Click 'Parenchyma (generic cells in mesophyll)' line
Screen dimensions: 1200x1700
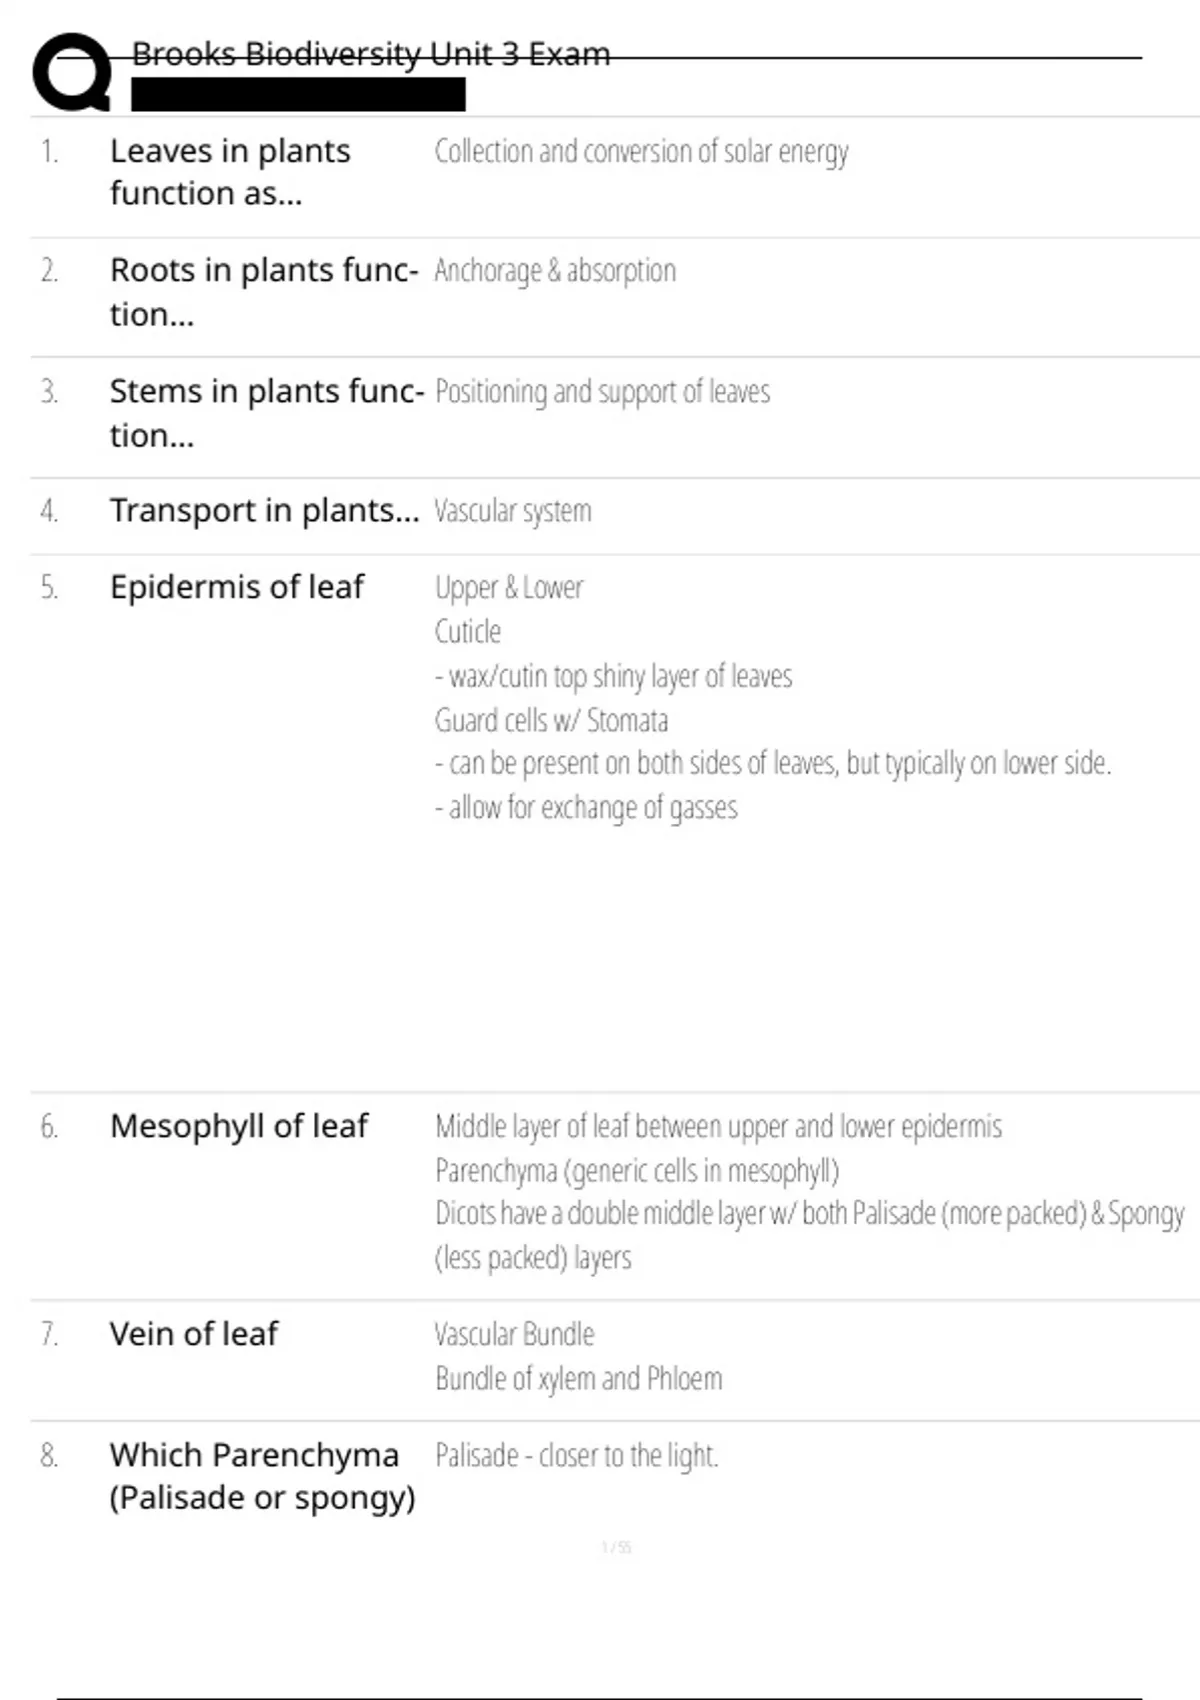(637, 1171)
